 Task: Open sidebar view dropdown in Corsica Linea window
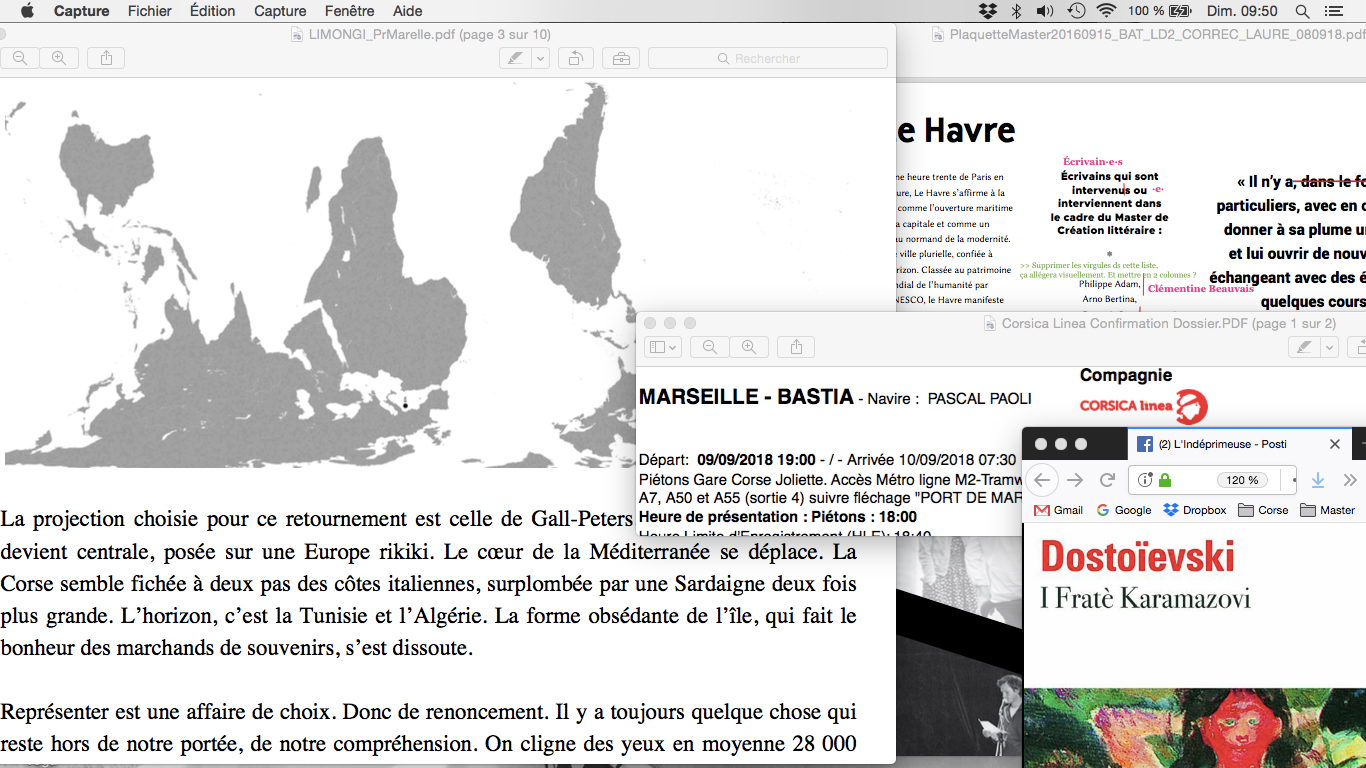point(663,347)
